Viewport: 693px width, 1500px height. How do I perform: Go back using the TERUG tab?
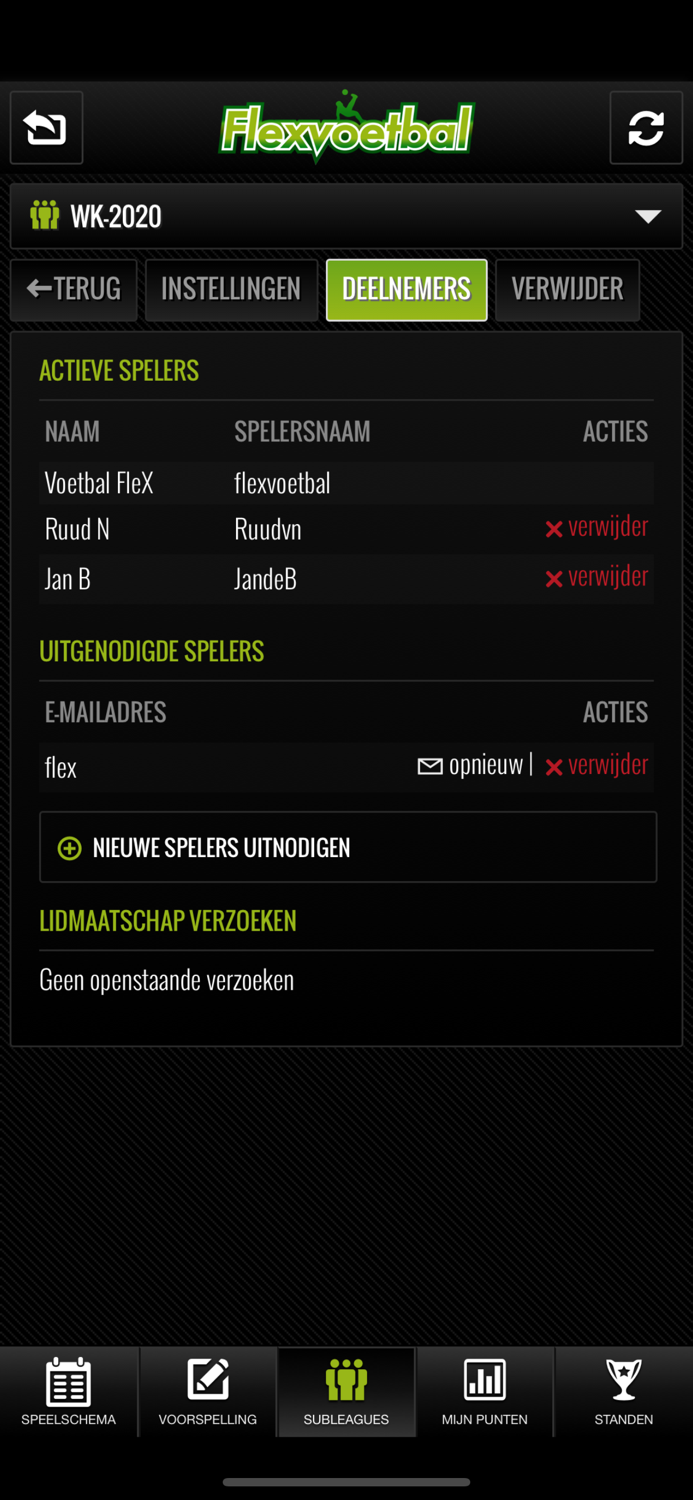73,289
